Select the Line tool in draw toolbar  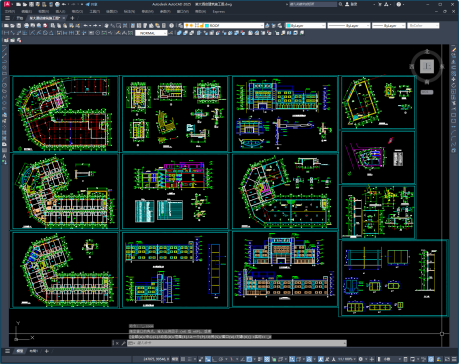point(5,50)
